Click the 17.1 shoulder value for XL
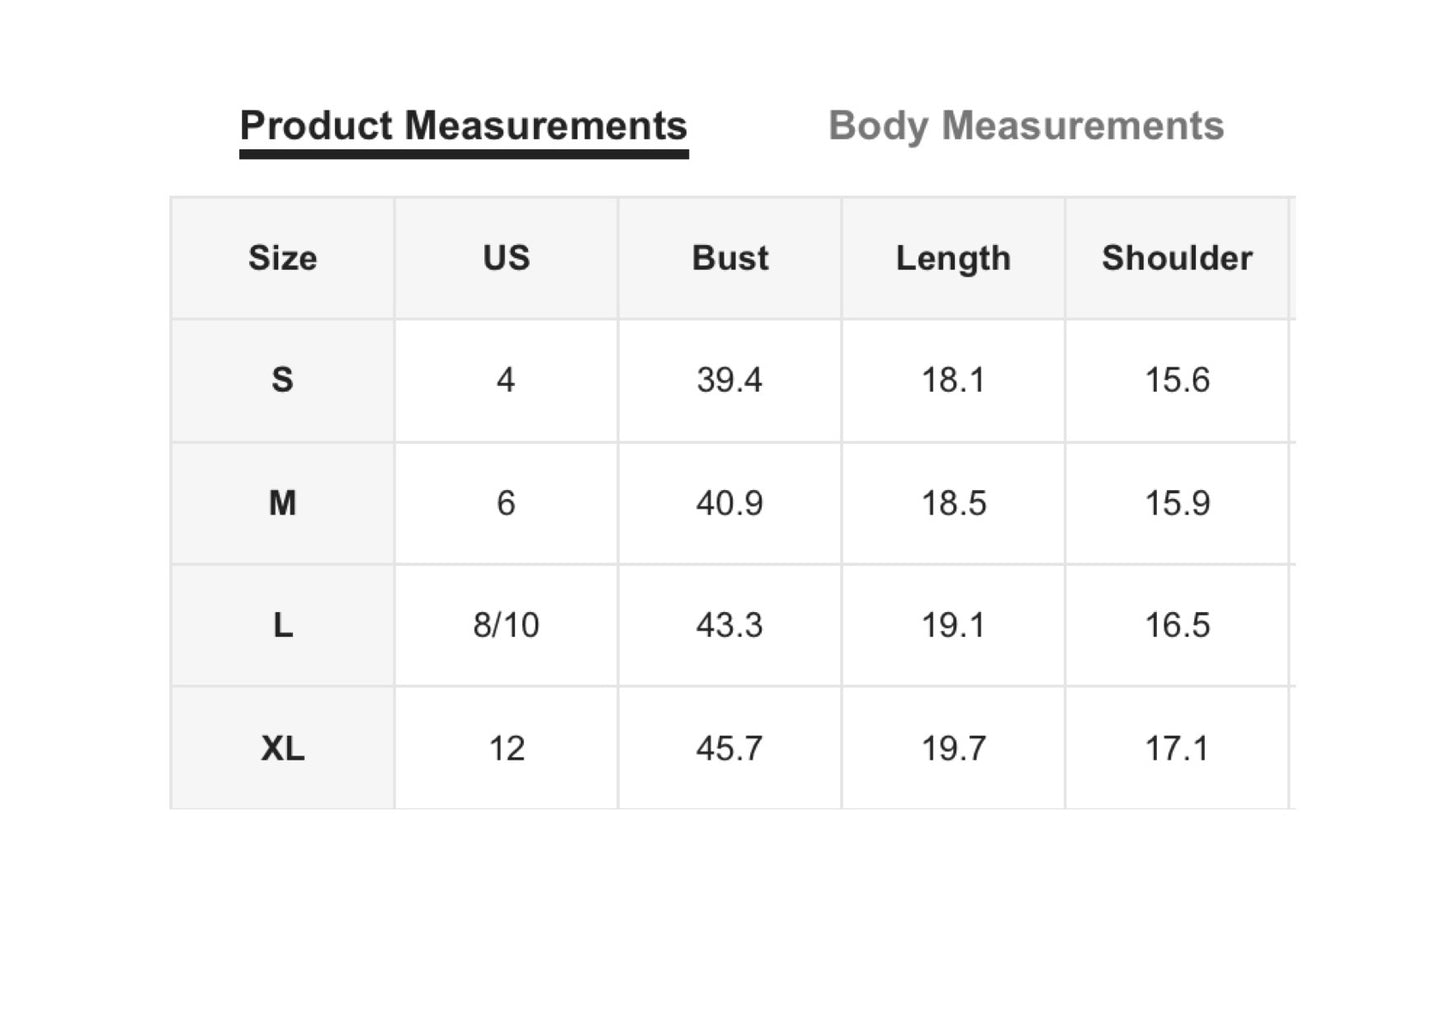This screenshot has width=1445, height=1013. coord(1177,748)
